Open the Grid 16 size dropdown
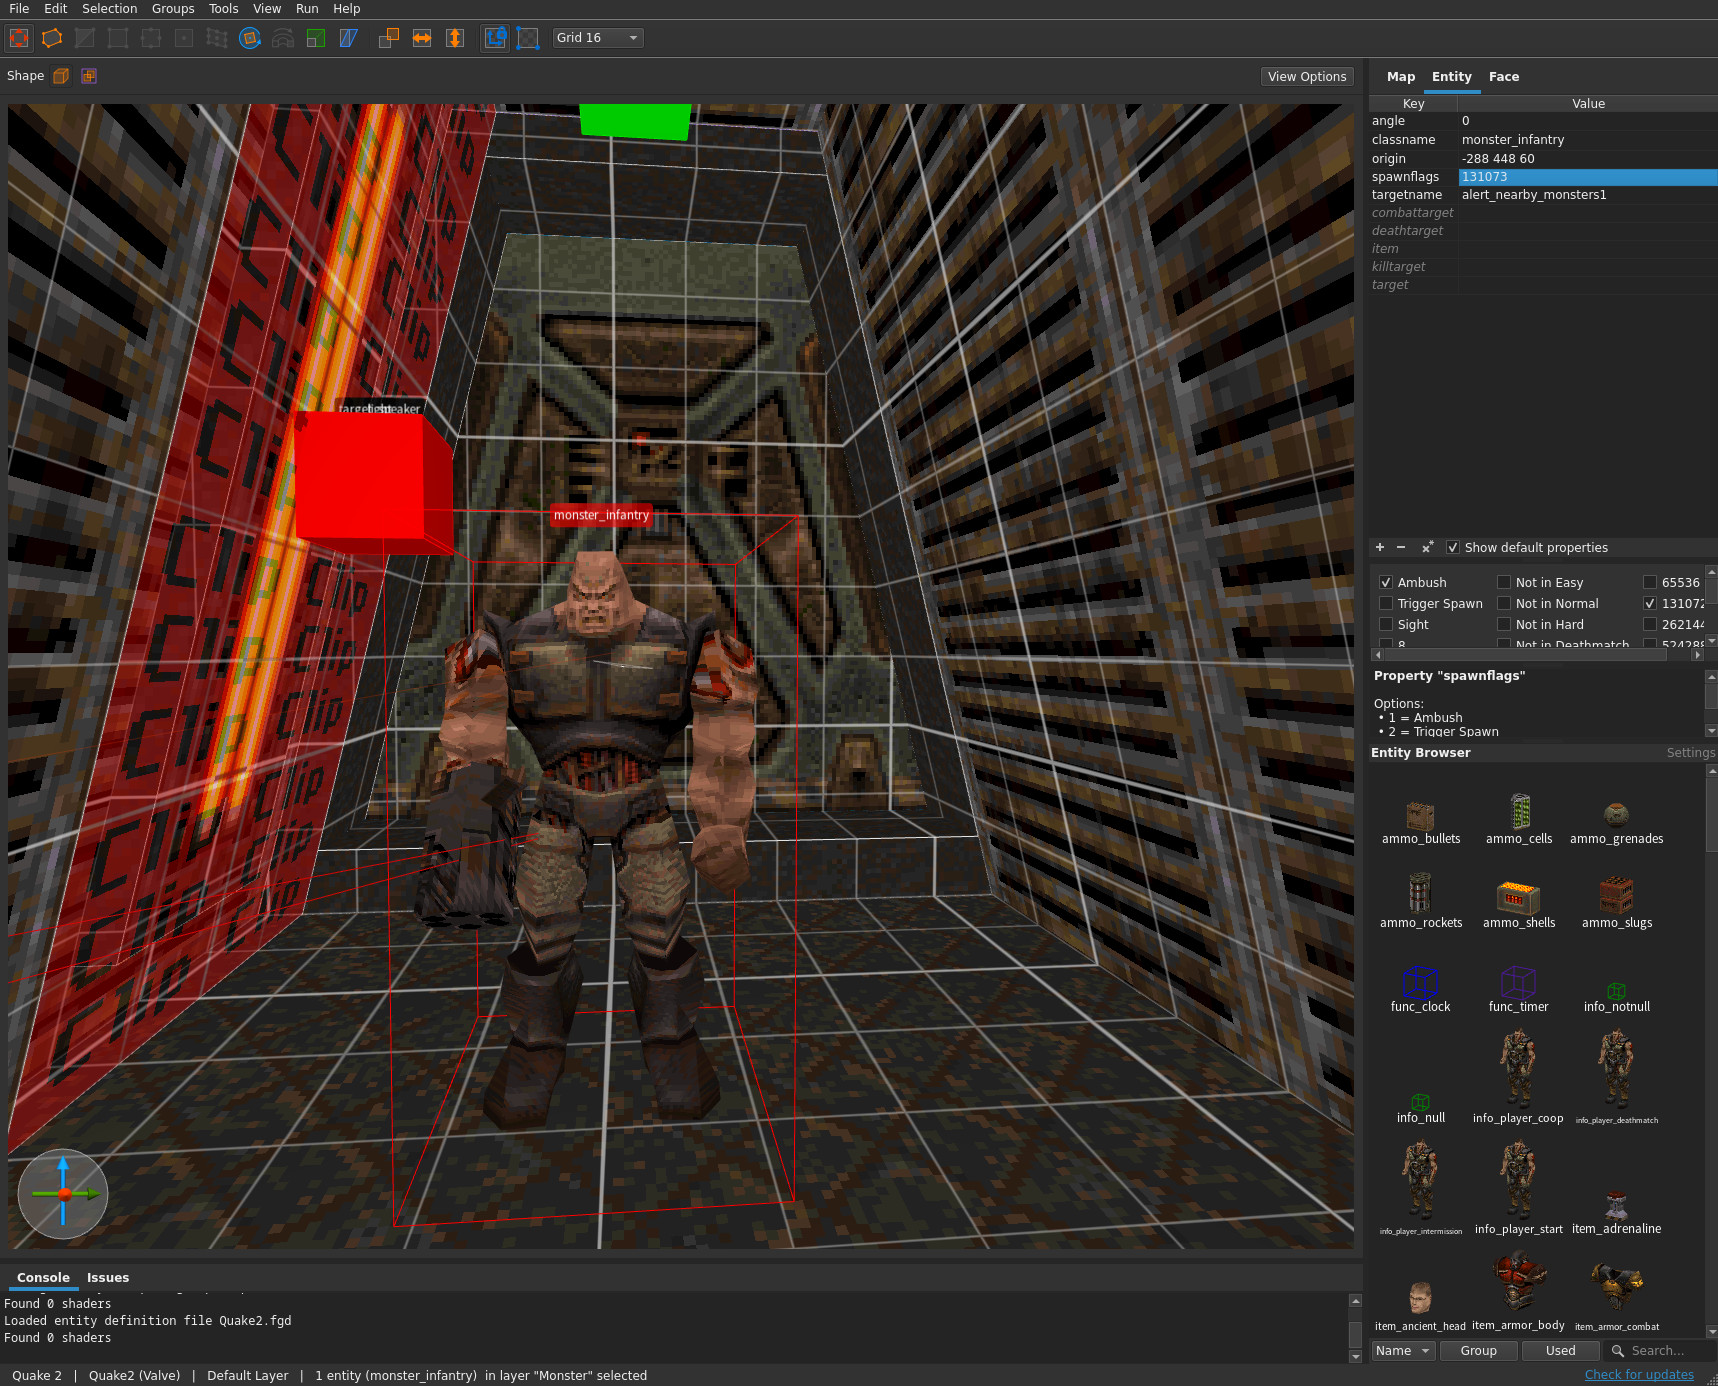Screen dimensions: 1718x1386 (x=598, y=38)
